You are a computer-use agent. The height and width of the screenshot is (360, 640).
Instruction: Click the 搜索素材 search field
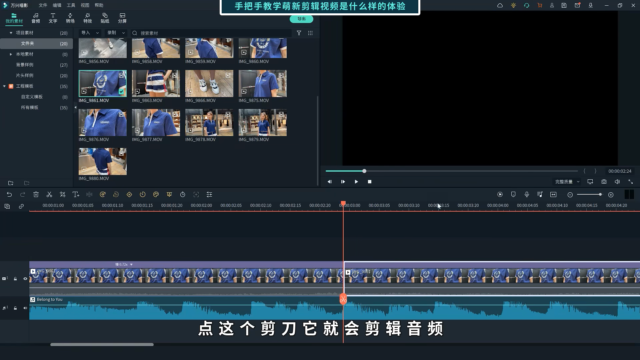(212, 33)
